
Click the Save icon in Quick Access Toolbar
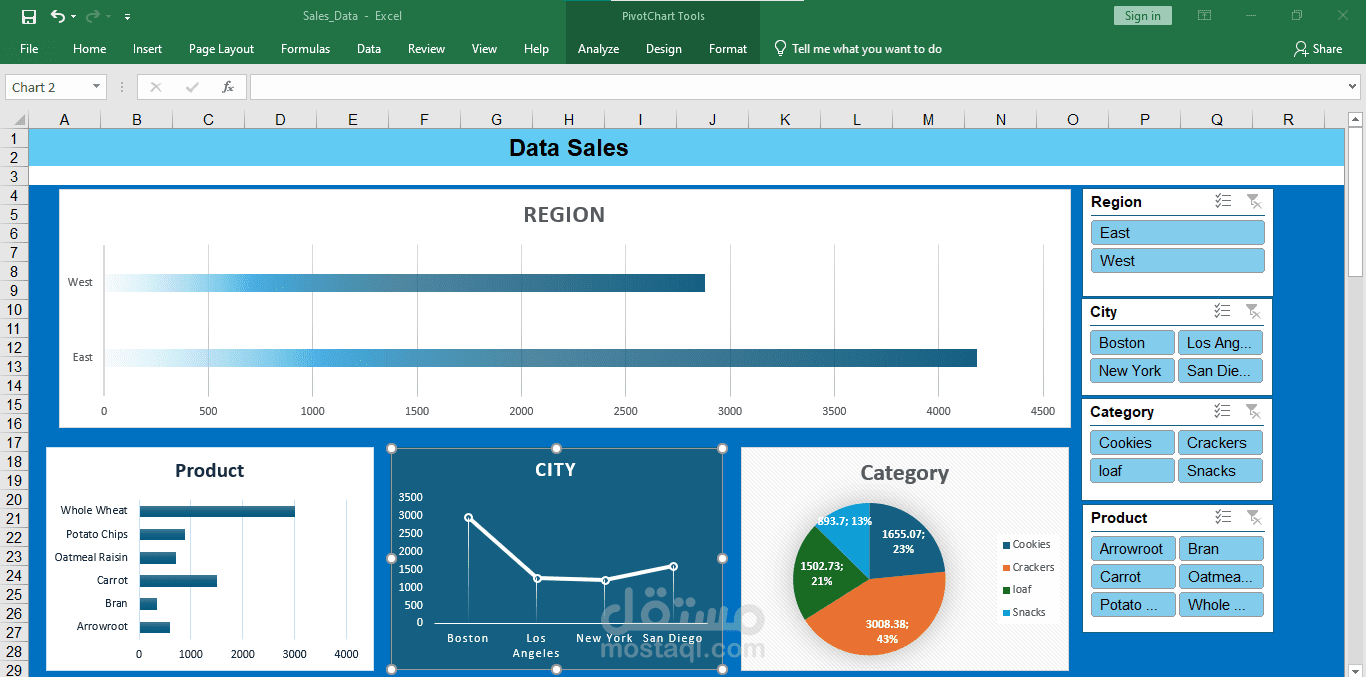pyautogui.click(x=29, y=16)
